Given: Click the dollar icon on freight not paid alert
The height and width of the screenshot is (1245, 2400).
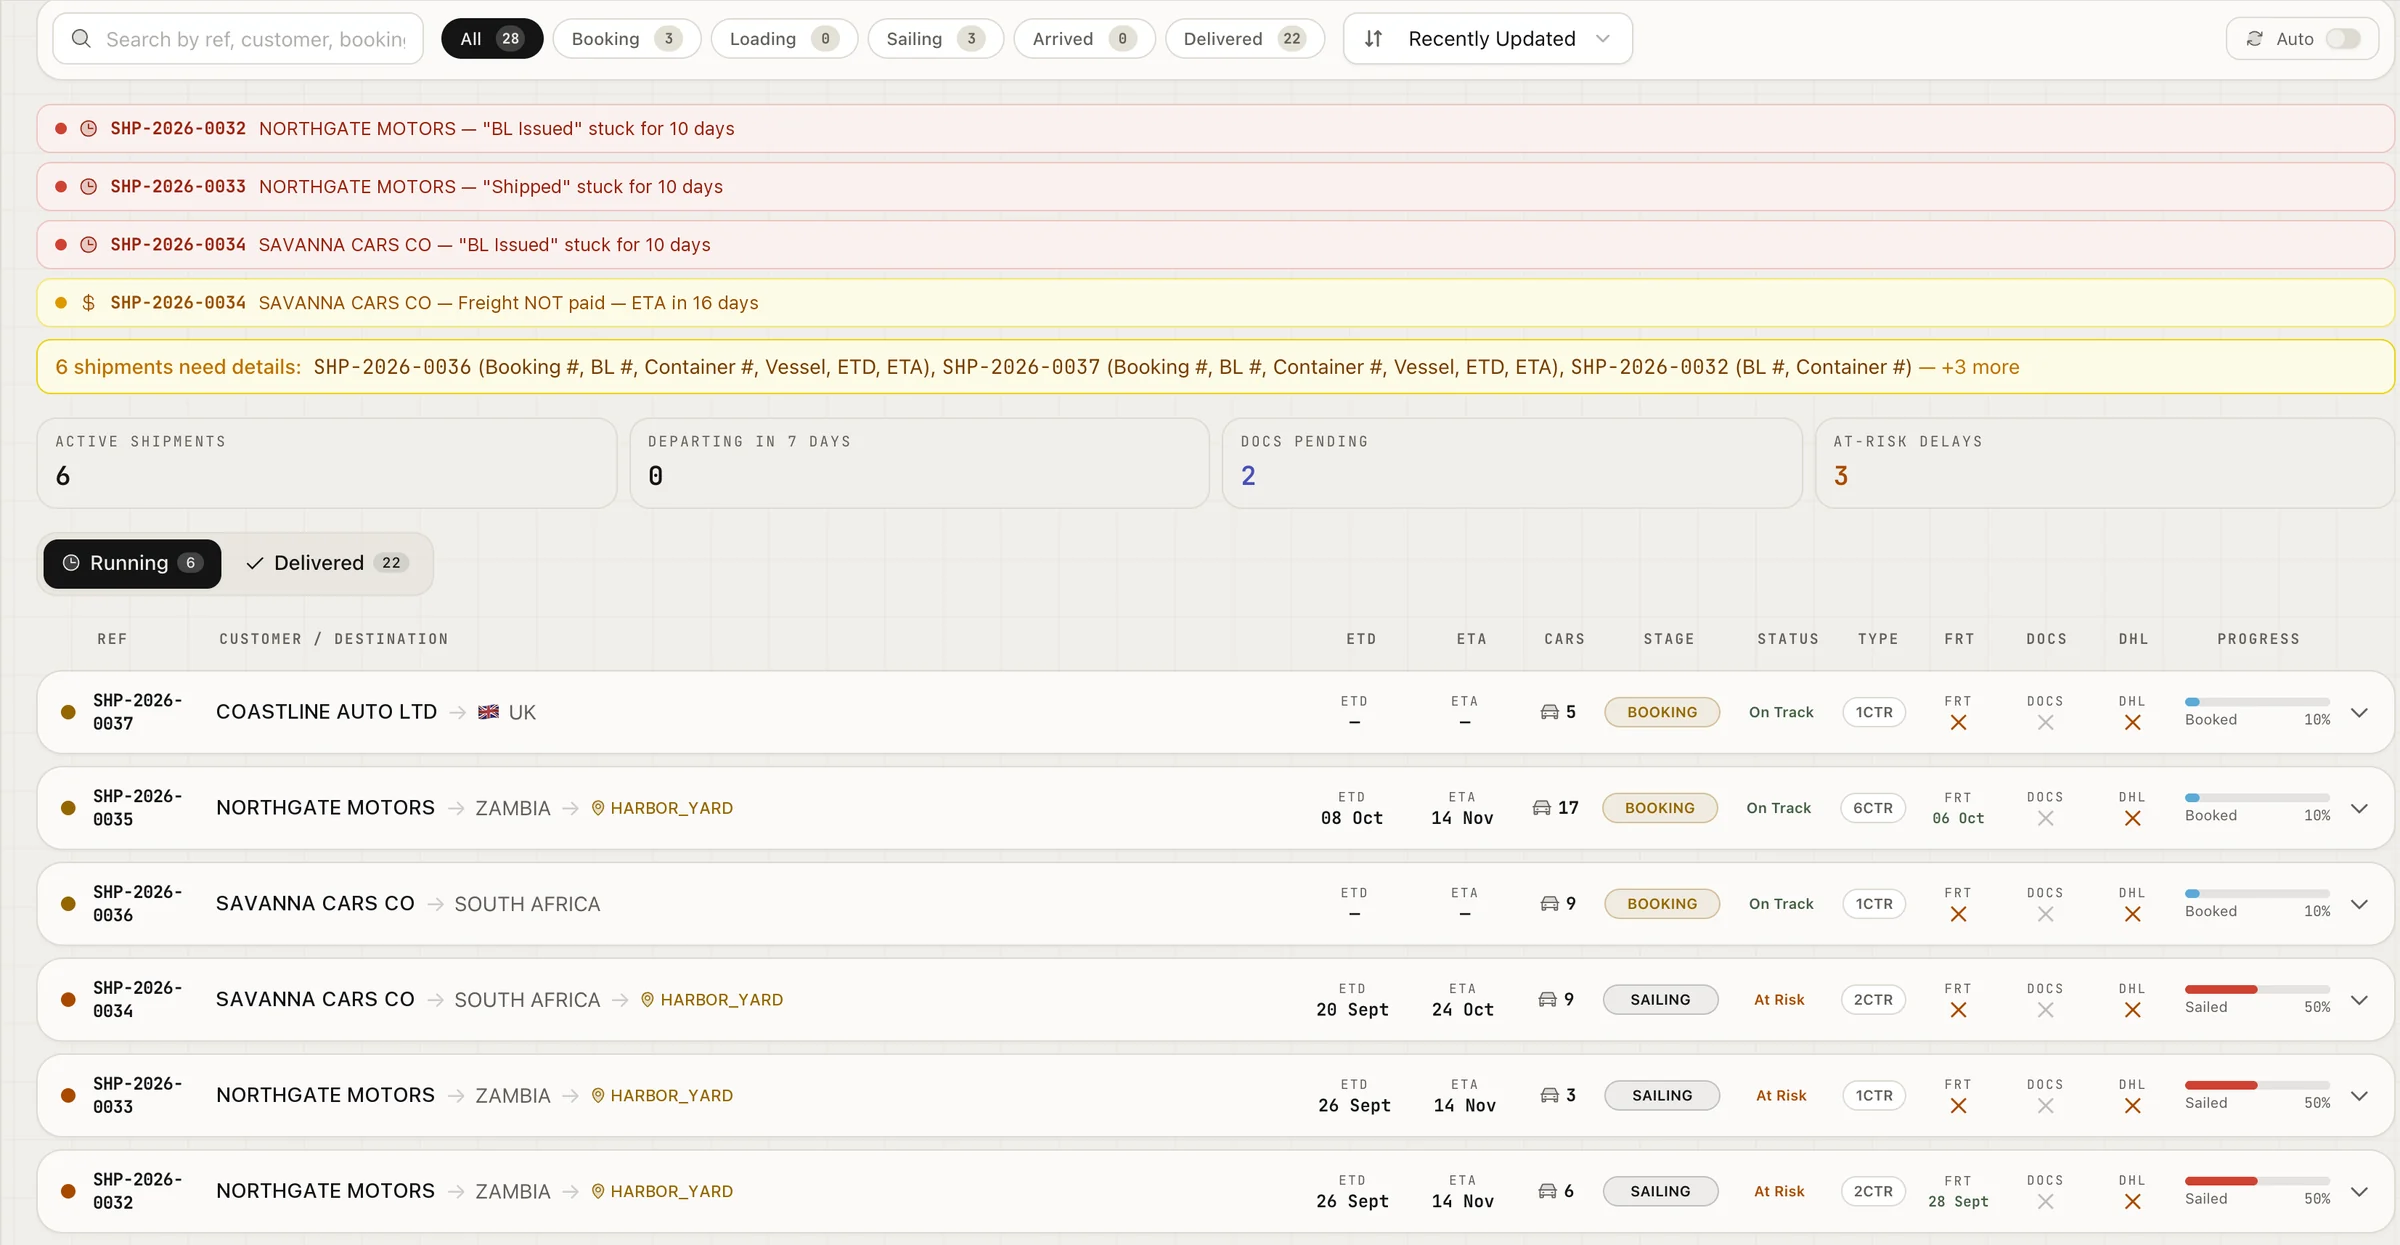Looking at the screenshot, I should pos(89,303).
